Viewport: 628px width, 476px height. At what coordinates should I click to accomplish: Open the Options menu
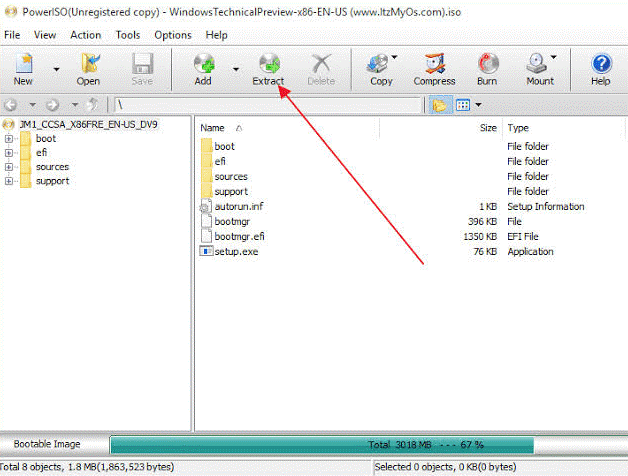tap(173, 35)
